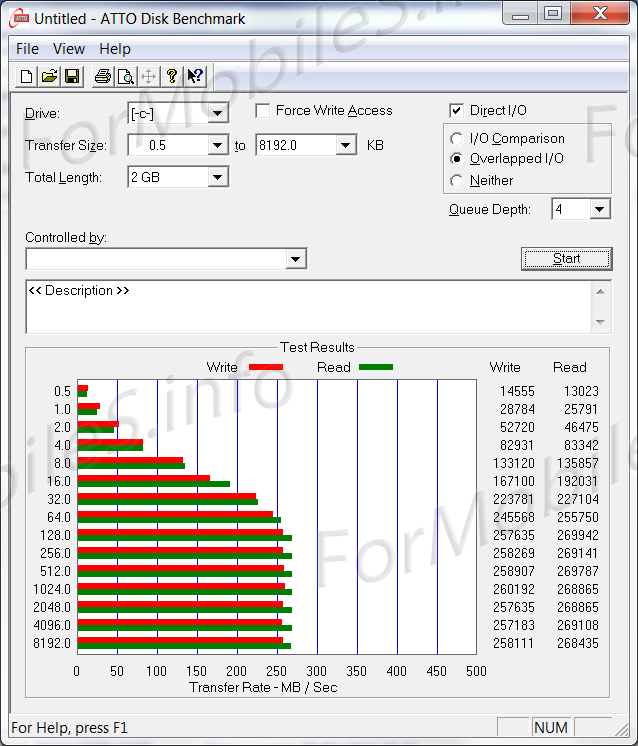Click the Open folder toolbar icon

click(x=49, y=76)
